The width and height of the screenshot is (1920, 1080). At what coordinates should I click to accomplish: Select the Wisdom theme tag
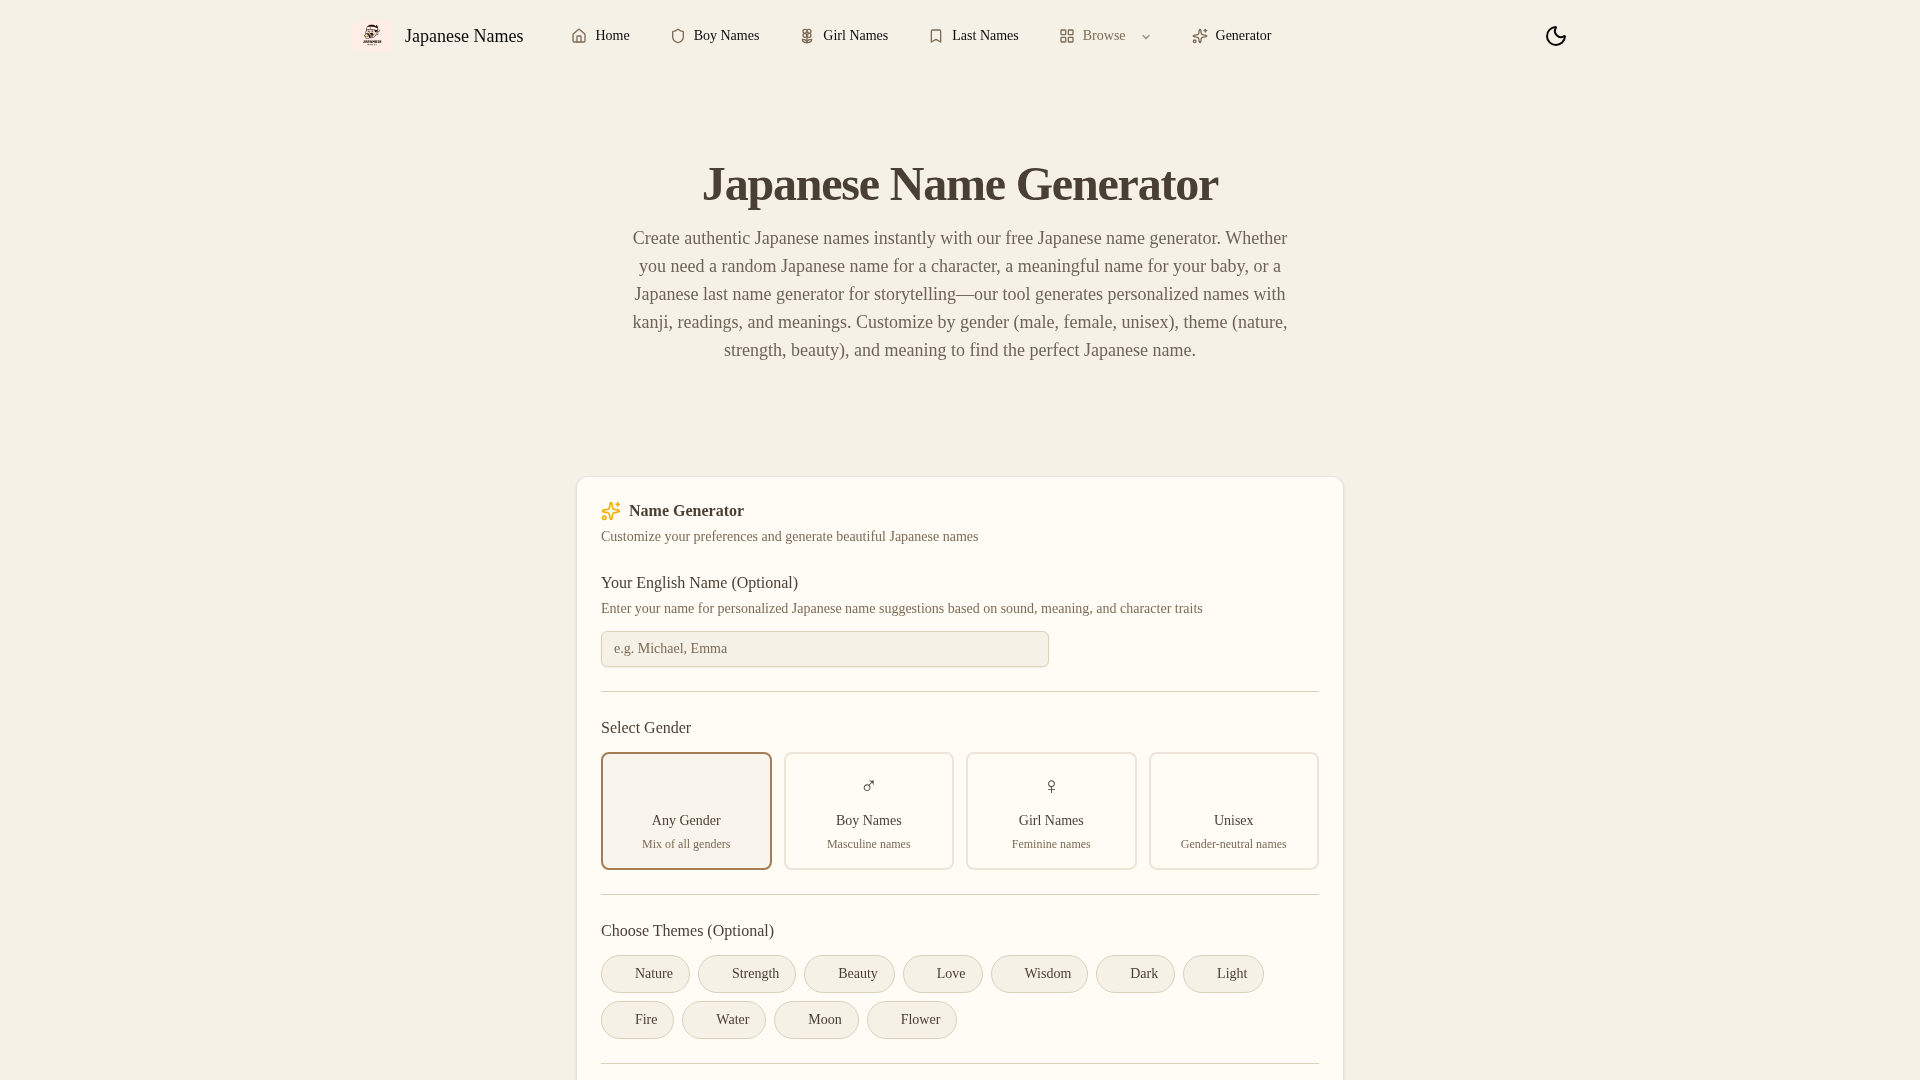(x=1039, y=974)
